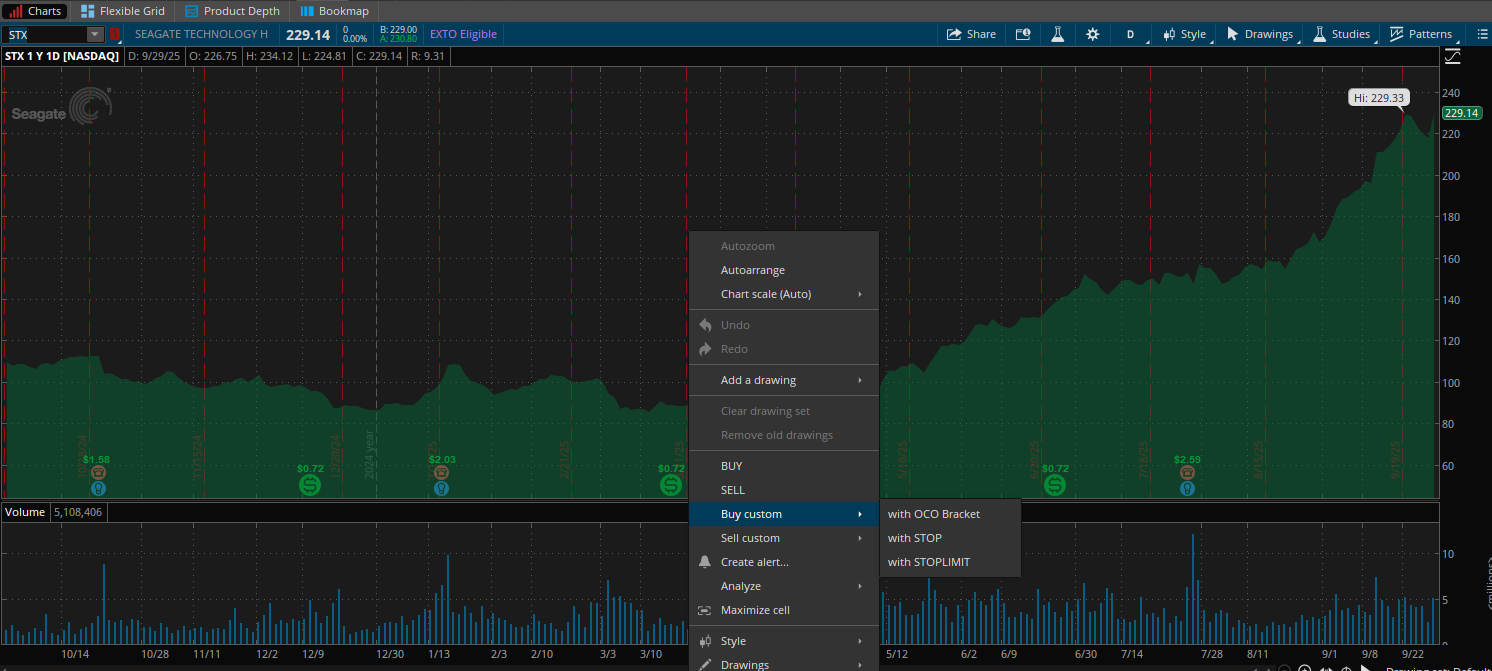The width and height of the screenshot is (1492, 671).
Task: Click the red link indicator beside symbol box
Action: [114, 35]
